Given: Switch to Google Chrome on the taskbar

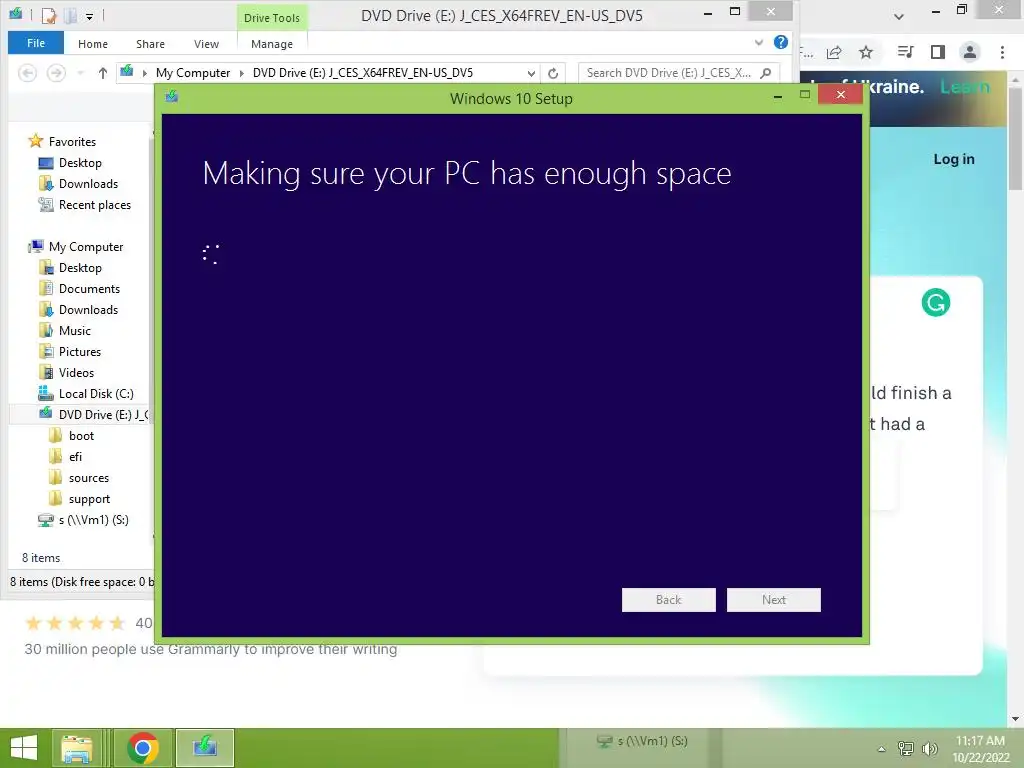Looking at the screenshot, I should (x=143, y=748).
